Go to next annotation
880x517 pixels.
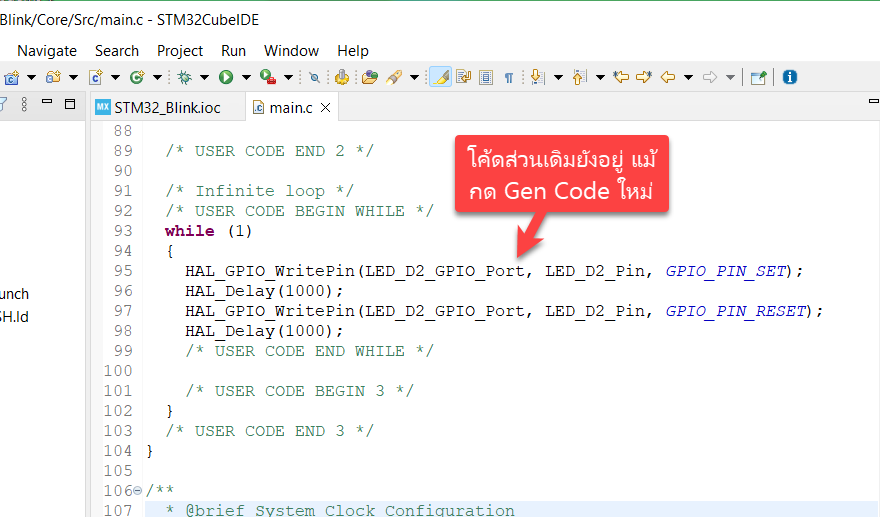(537, 77)
